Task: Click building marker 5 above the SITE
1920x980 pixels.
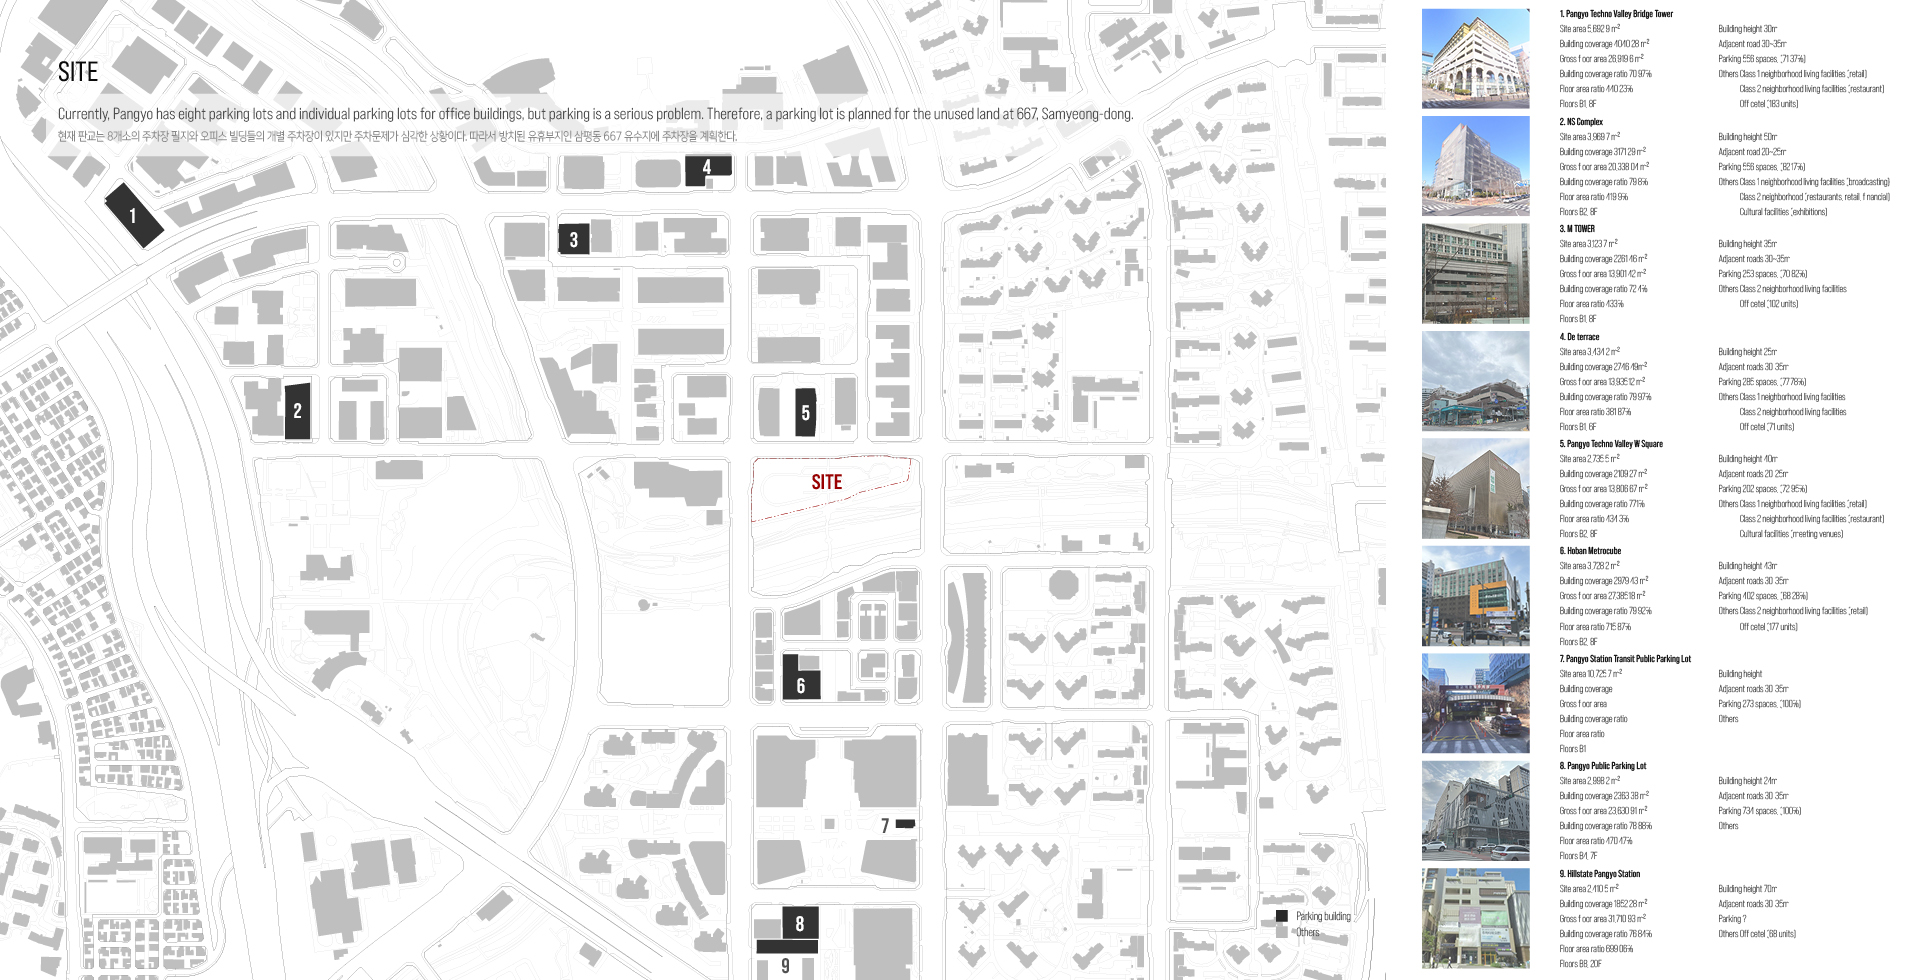Action: coord(805,412)
